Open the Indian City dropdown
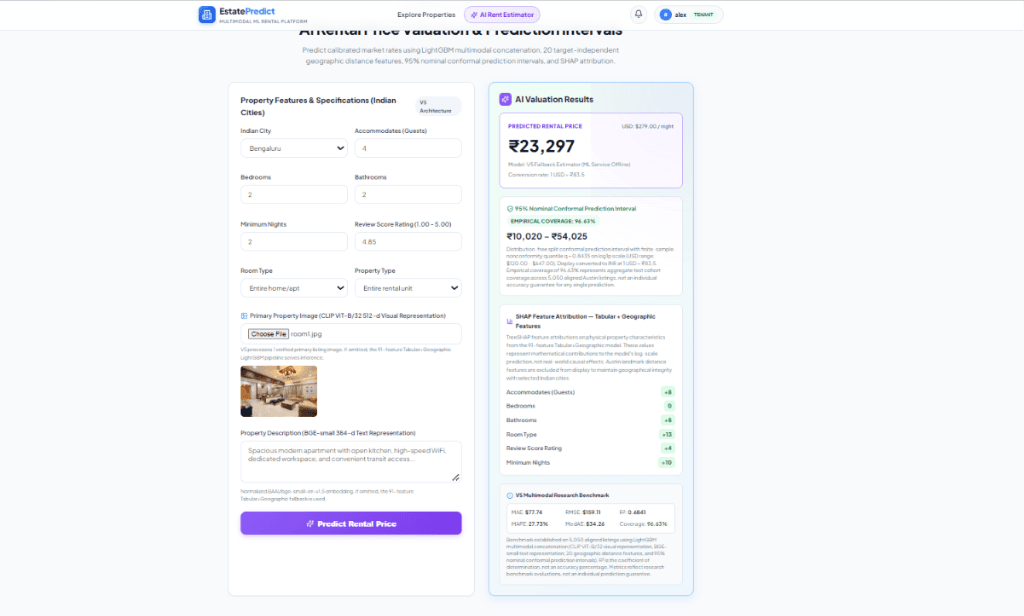The width and height of the screenshot is (1024, 616). point(294,148)
